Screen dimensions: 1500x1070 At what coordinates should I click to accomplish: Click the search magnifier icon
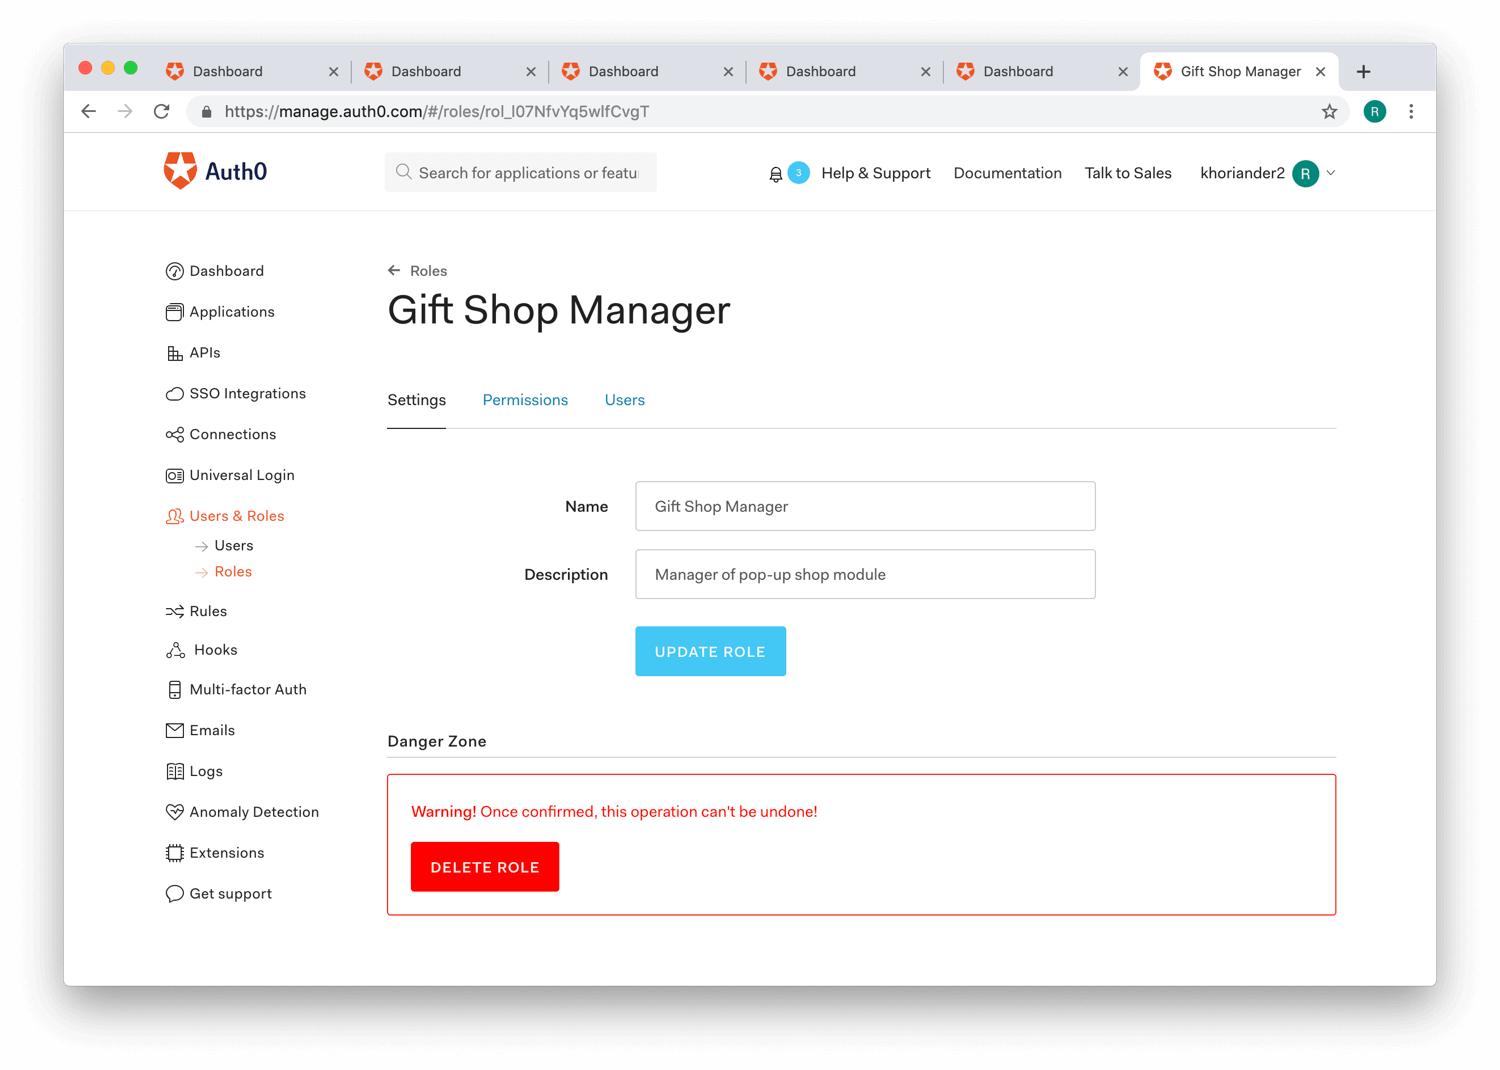pyautogui.click(x=404, y=173)
